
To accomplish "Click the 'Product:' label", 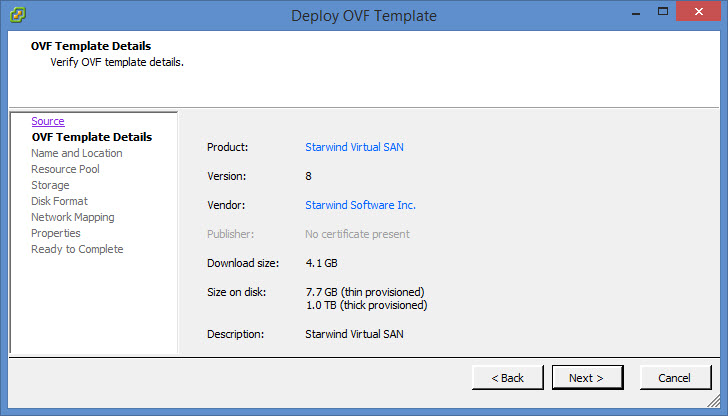I will (x=228, y=147).
